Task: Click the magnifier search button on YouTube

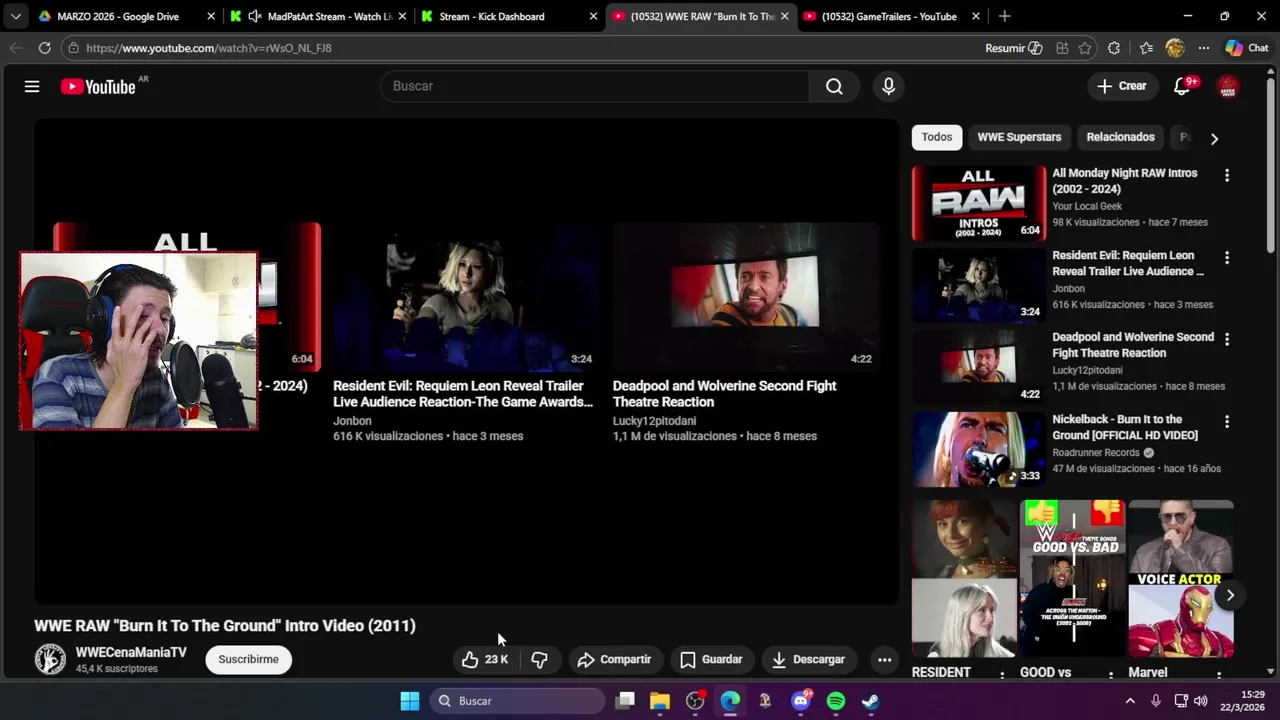Action: [834, 86]
